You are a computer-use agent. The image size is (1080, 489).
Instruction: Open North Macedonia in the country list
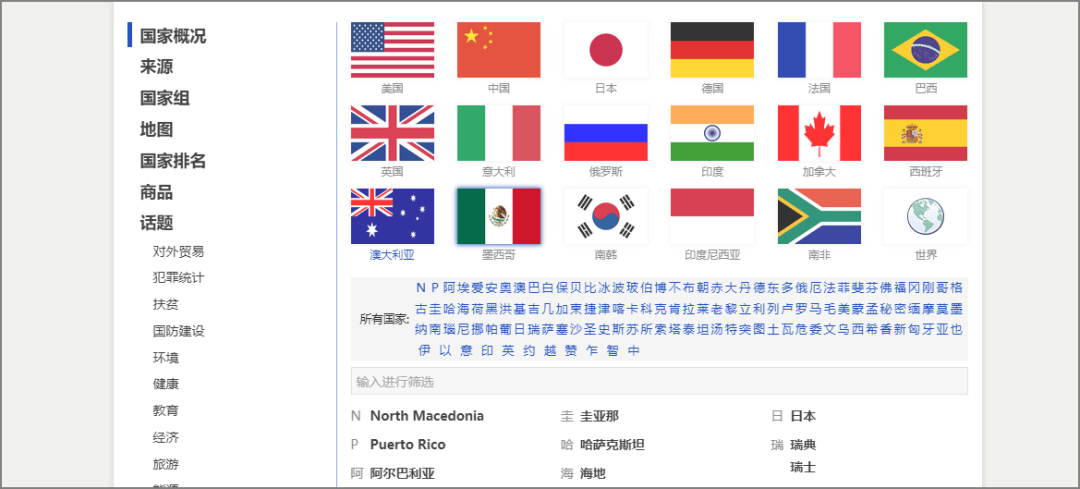[x=427, y=416]
